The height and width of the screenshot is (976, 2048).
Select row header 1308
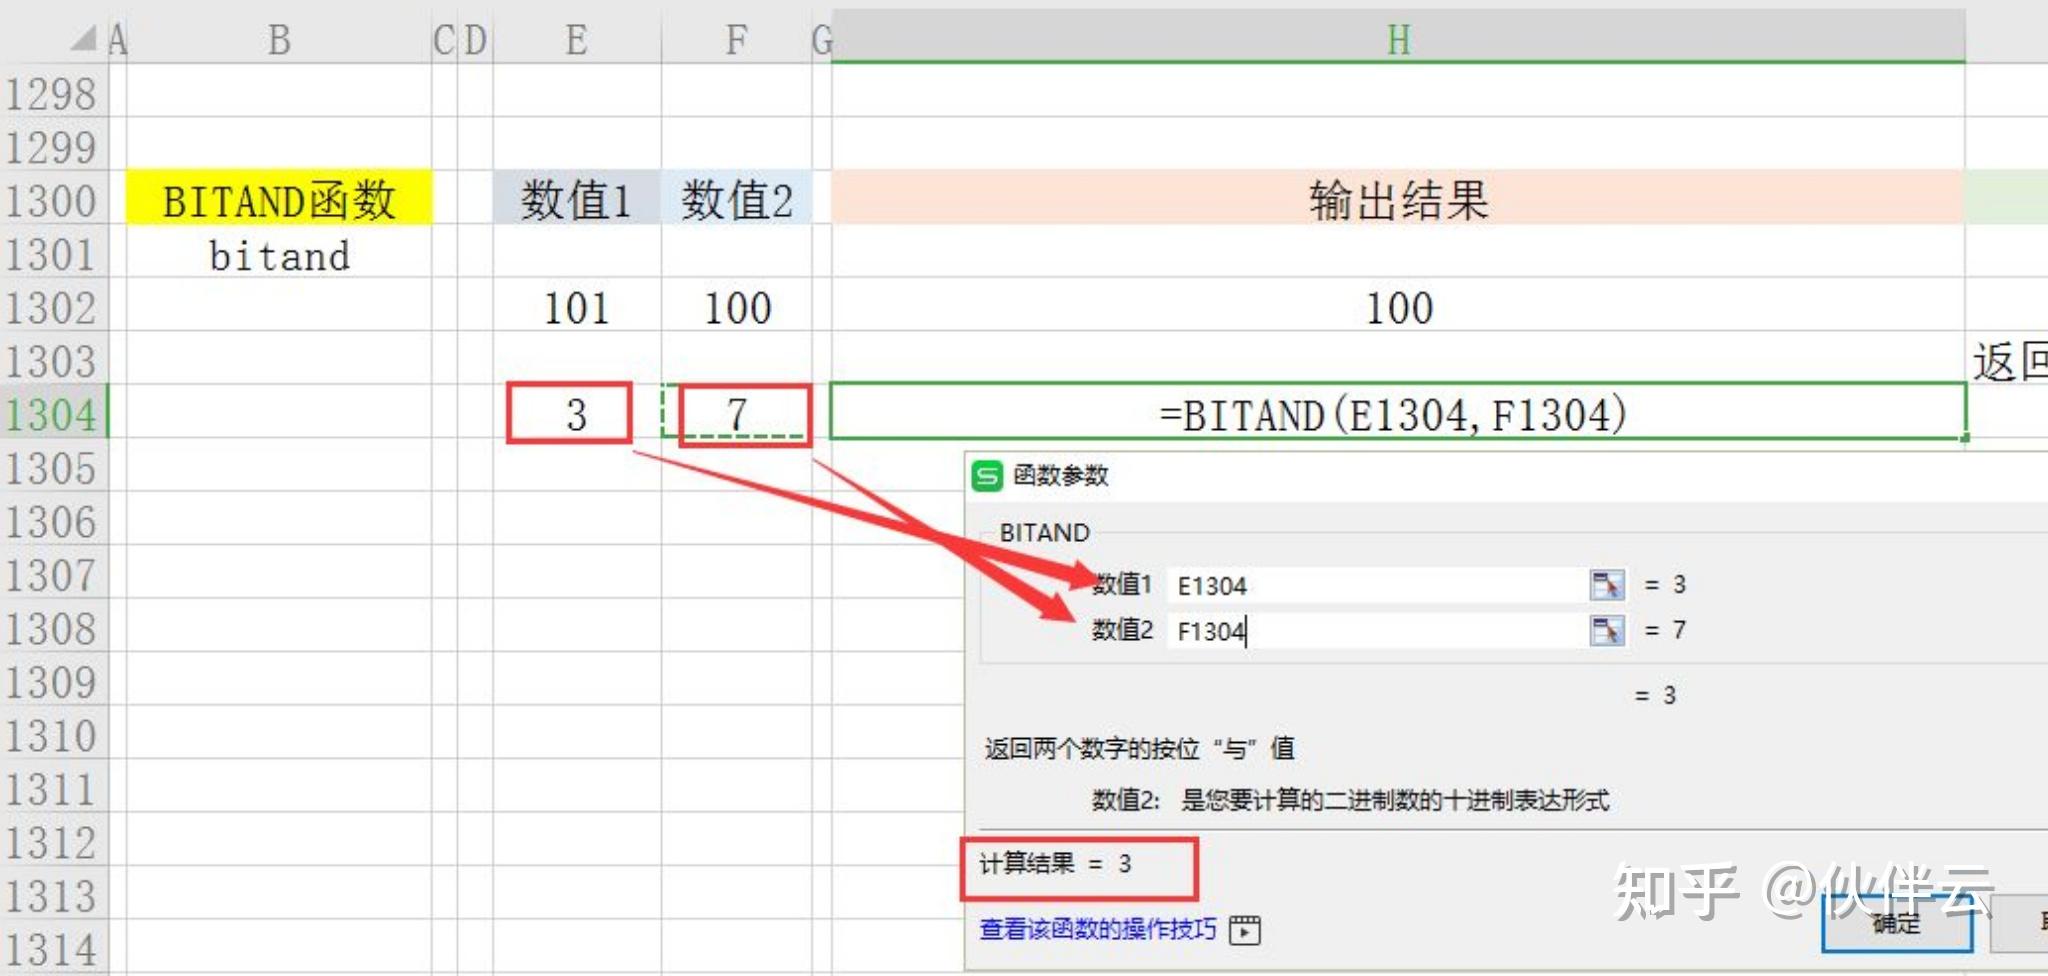tap(53, 628)
